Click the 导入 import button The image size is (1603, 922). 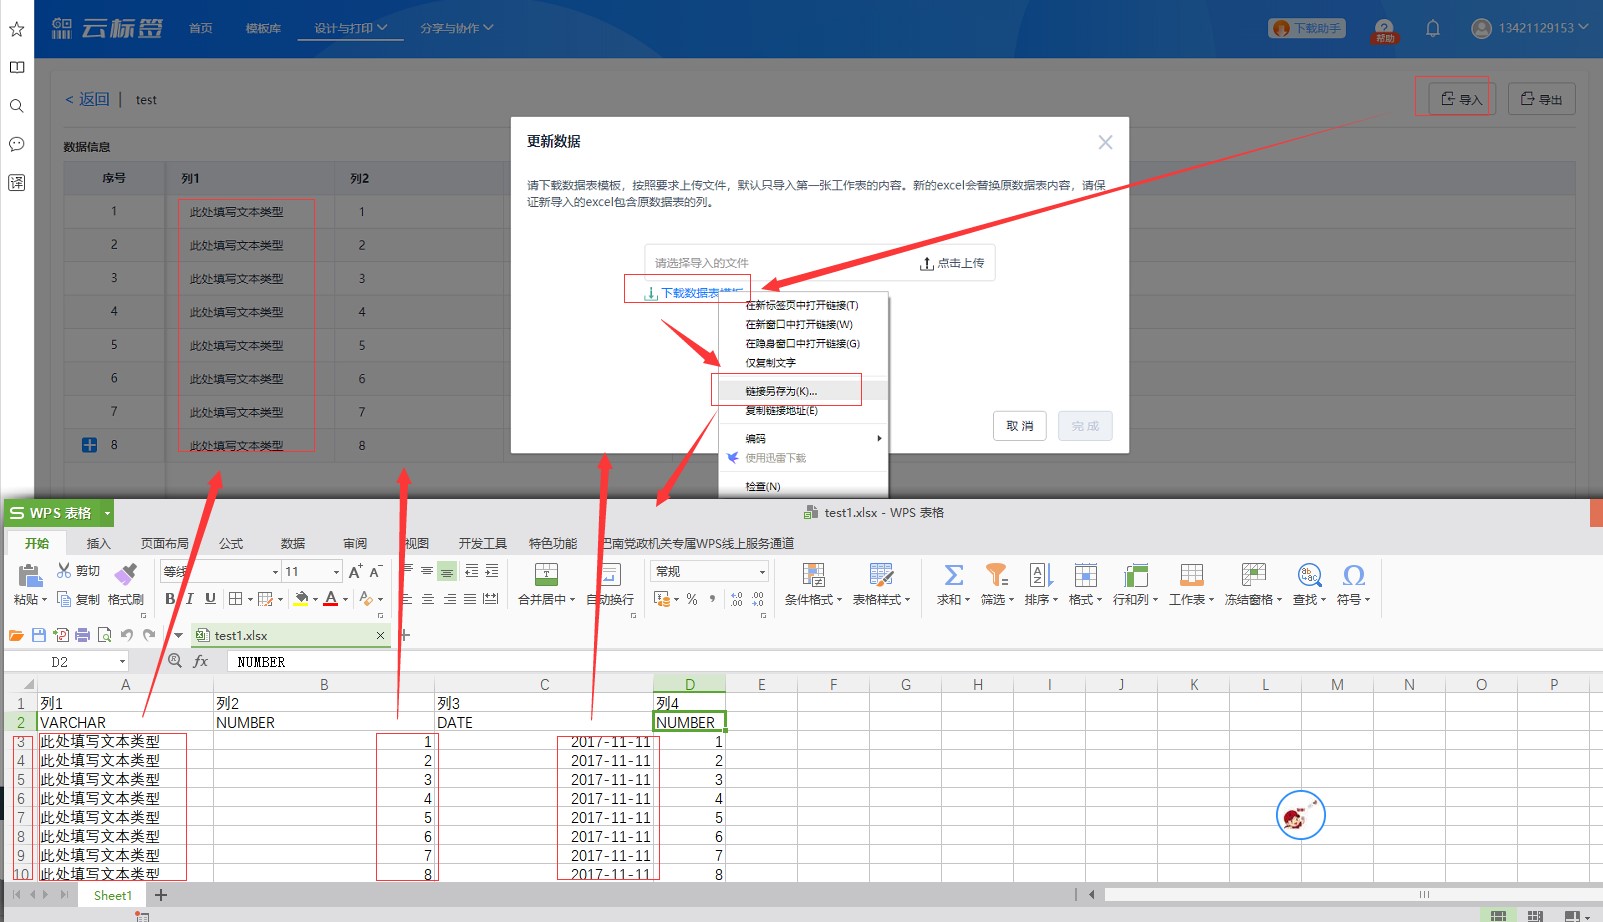click(1461, 99)
